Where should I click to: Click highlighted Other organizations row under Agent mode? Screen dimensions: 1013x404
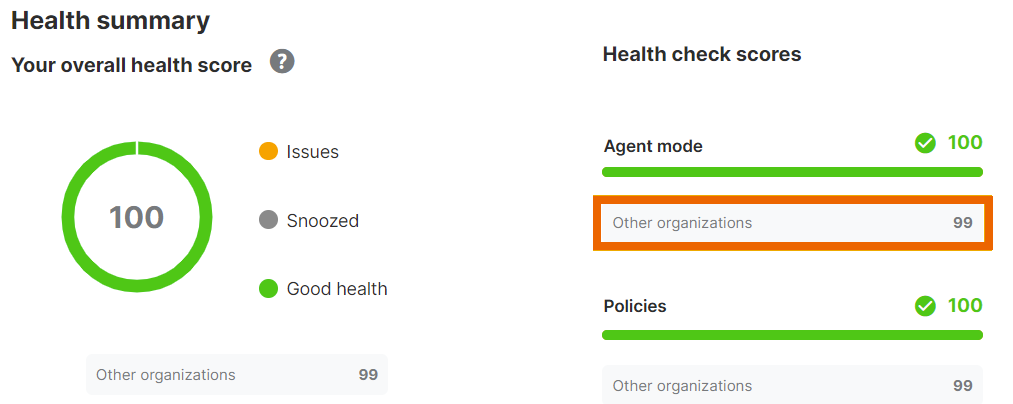[x=792, y=223]
